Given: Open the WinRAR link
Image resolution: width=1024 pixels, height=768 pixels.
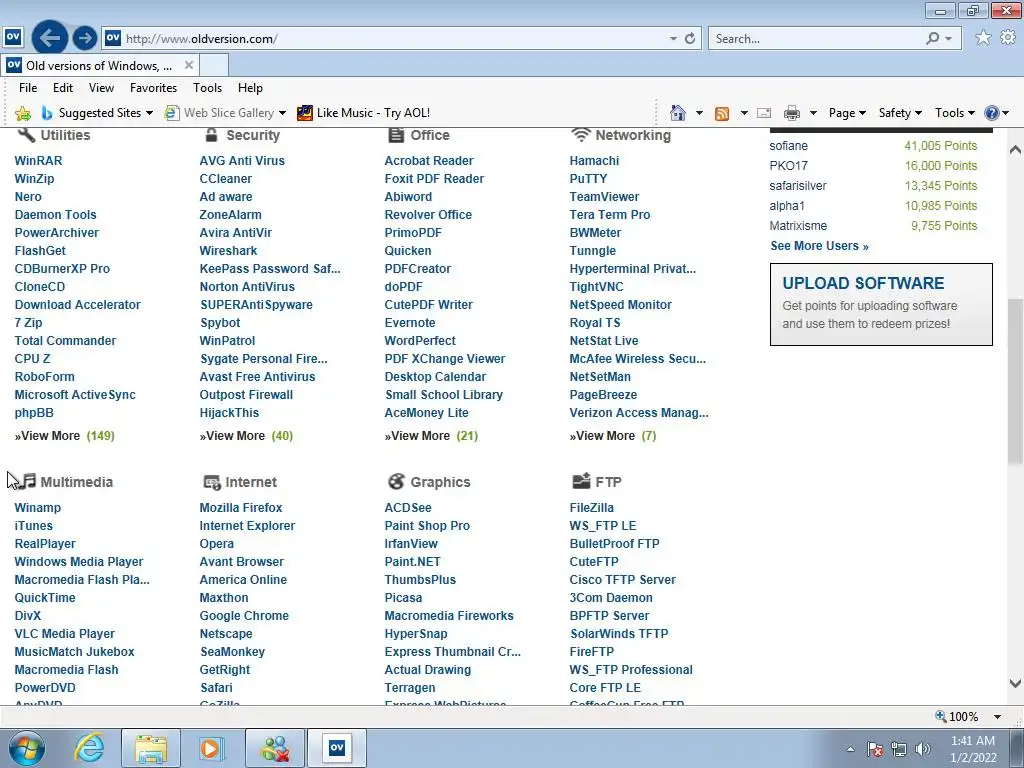Looking at the screenshot, I should (39, 161).
